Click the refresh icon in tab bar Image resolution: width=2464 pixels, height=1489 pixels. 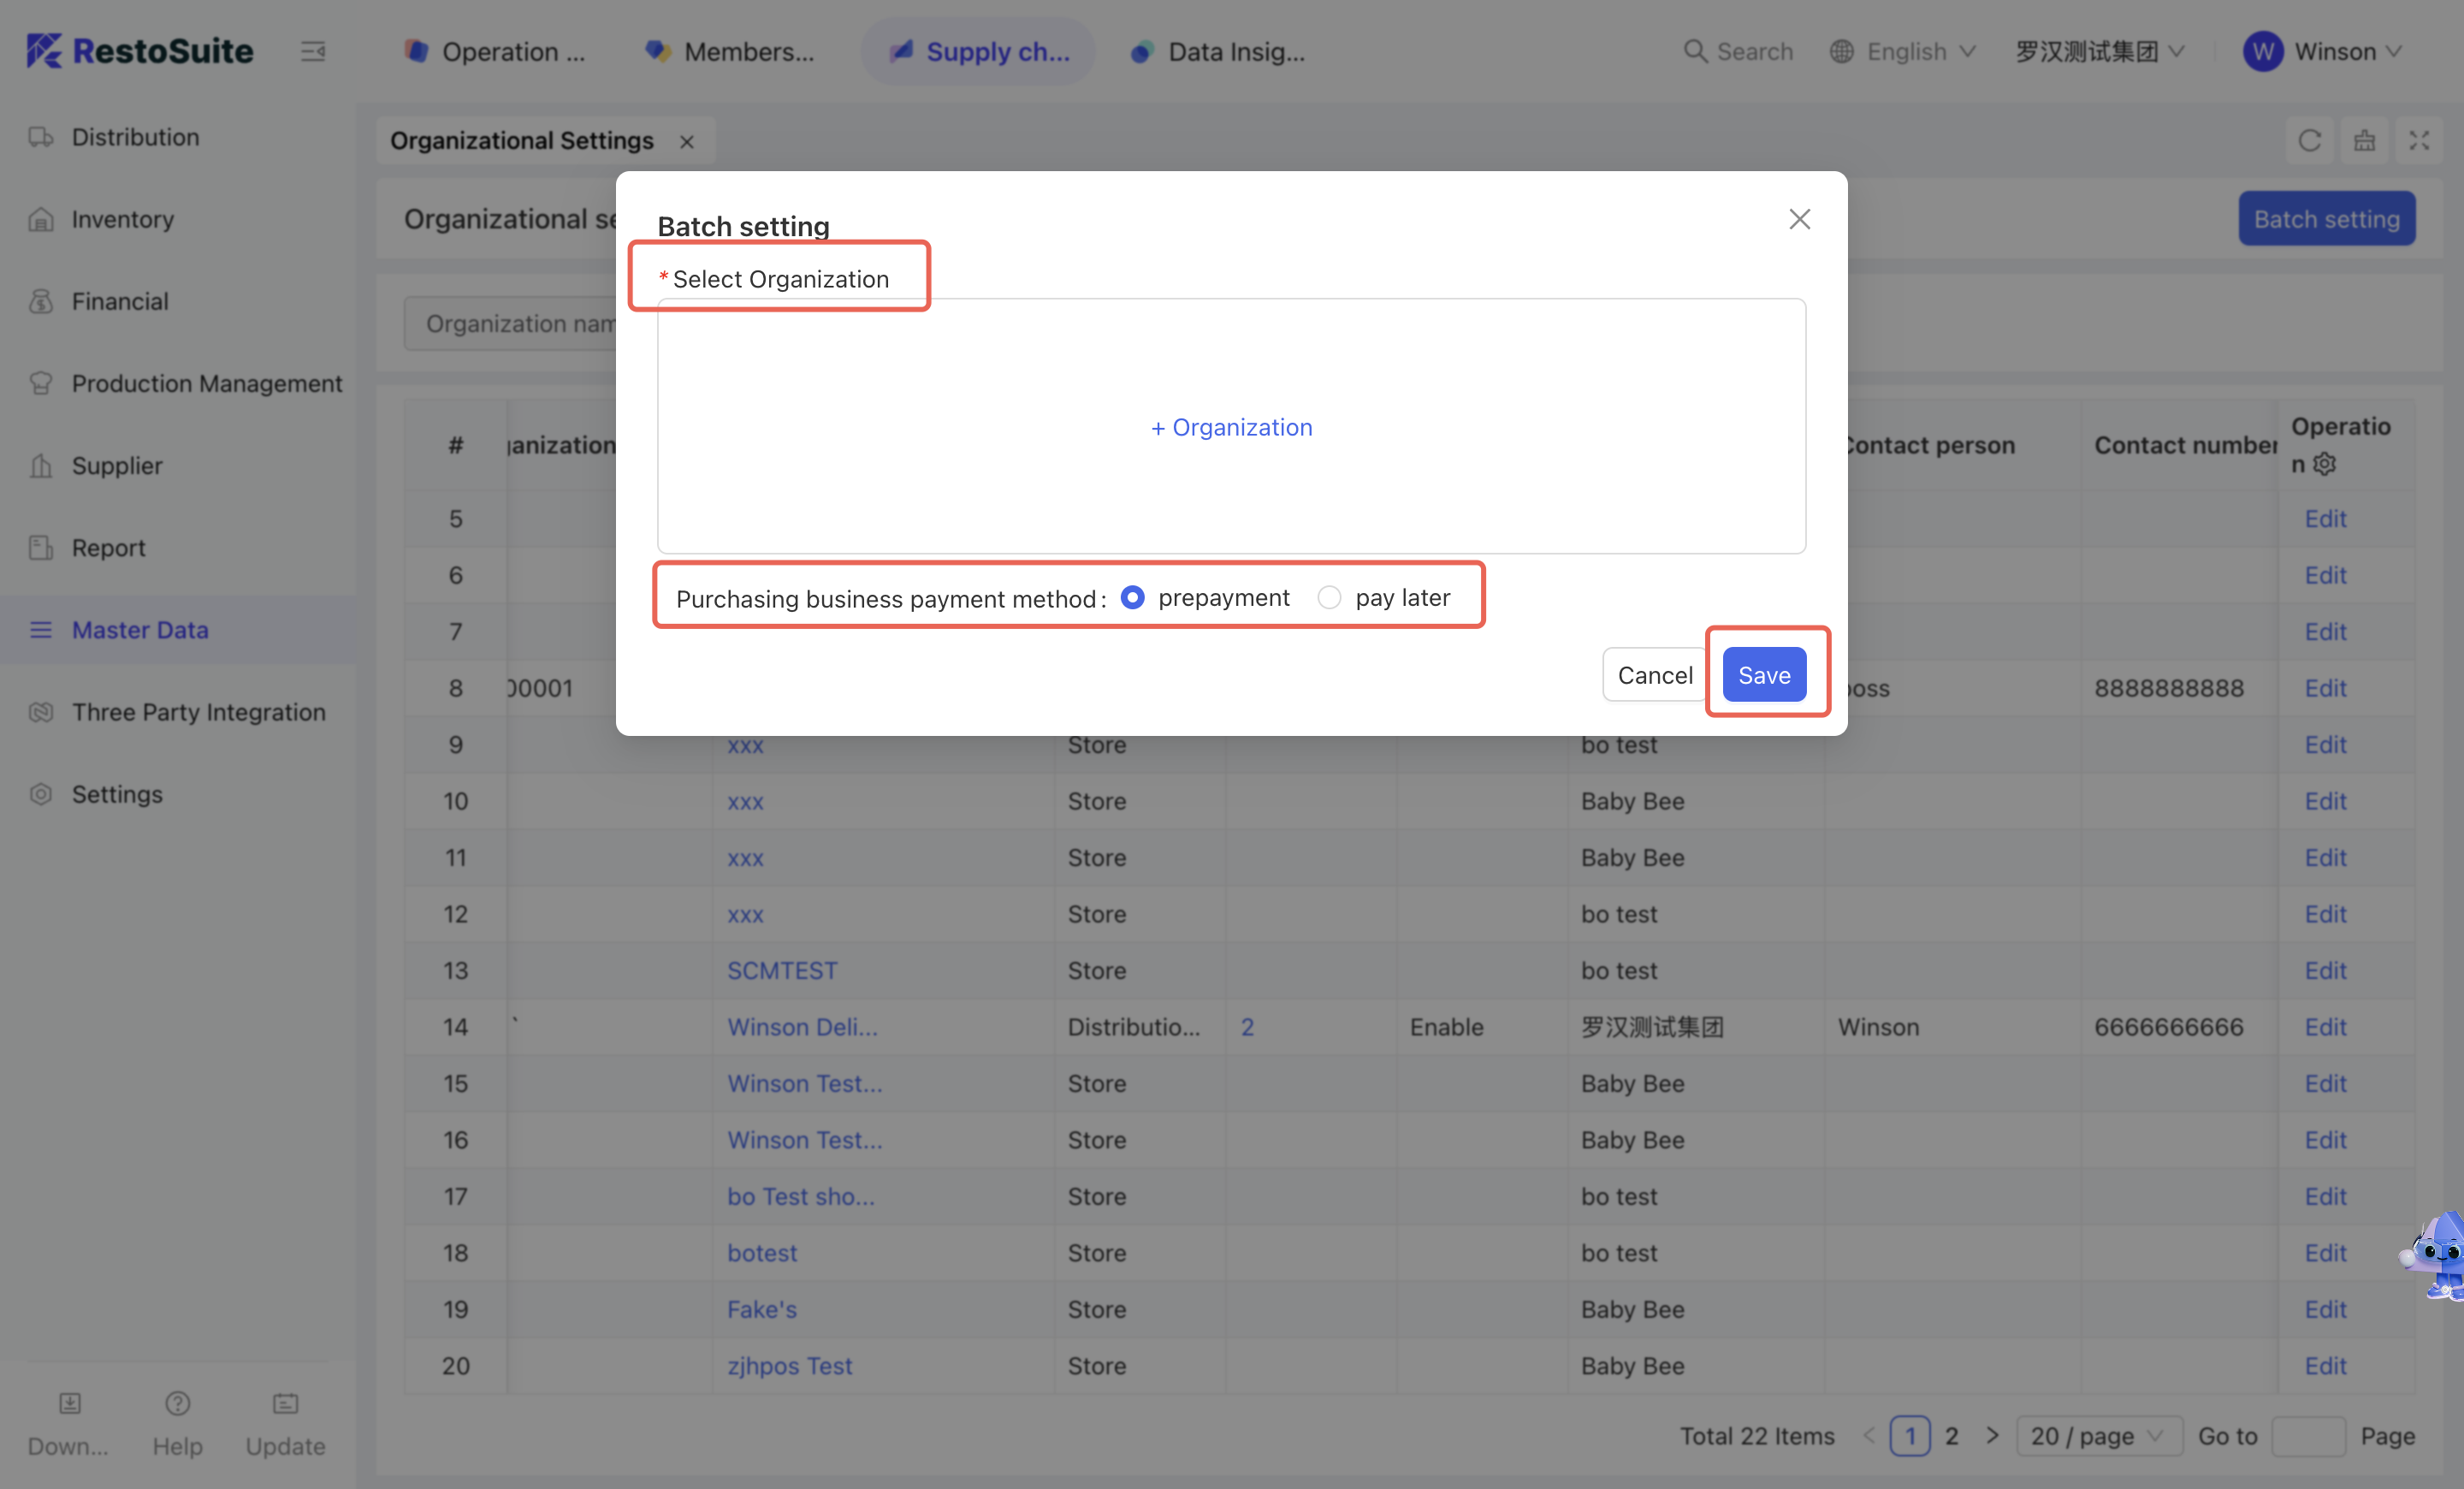pyautogui.click(x=2309, y=141)
